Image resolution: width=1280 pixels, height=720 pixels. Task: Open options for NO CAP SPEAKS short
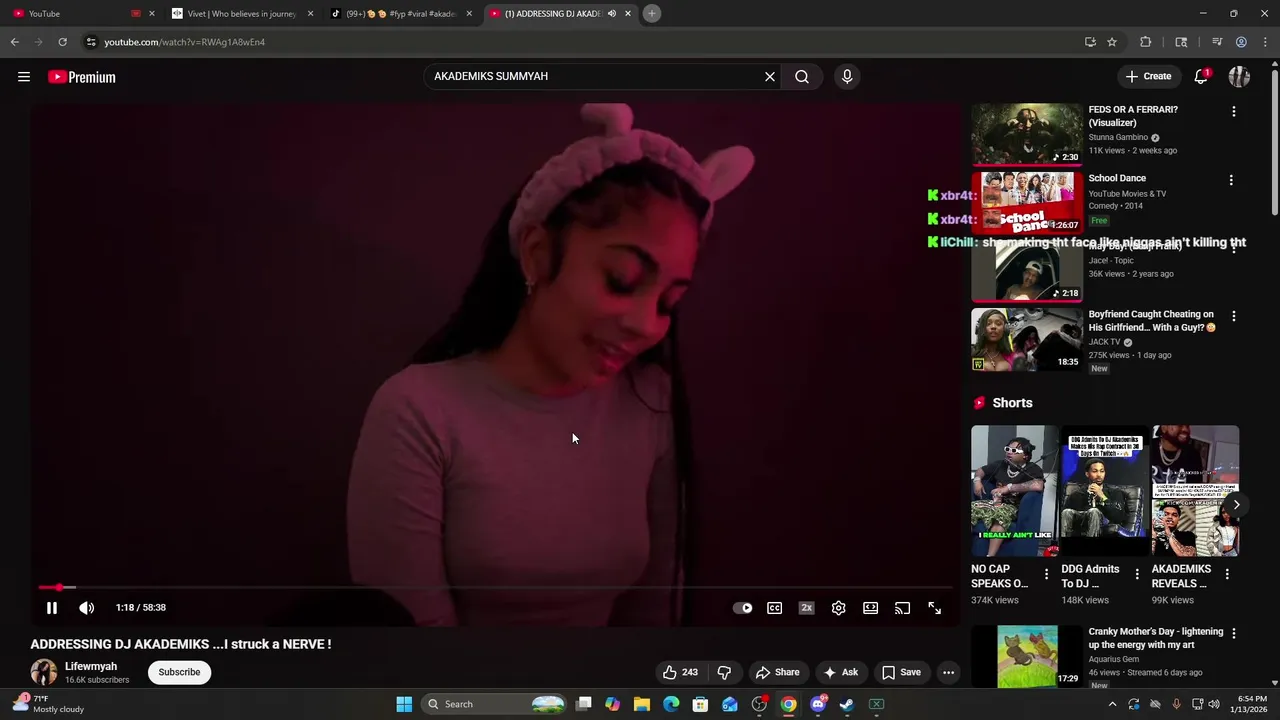1047,574
